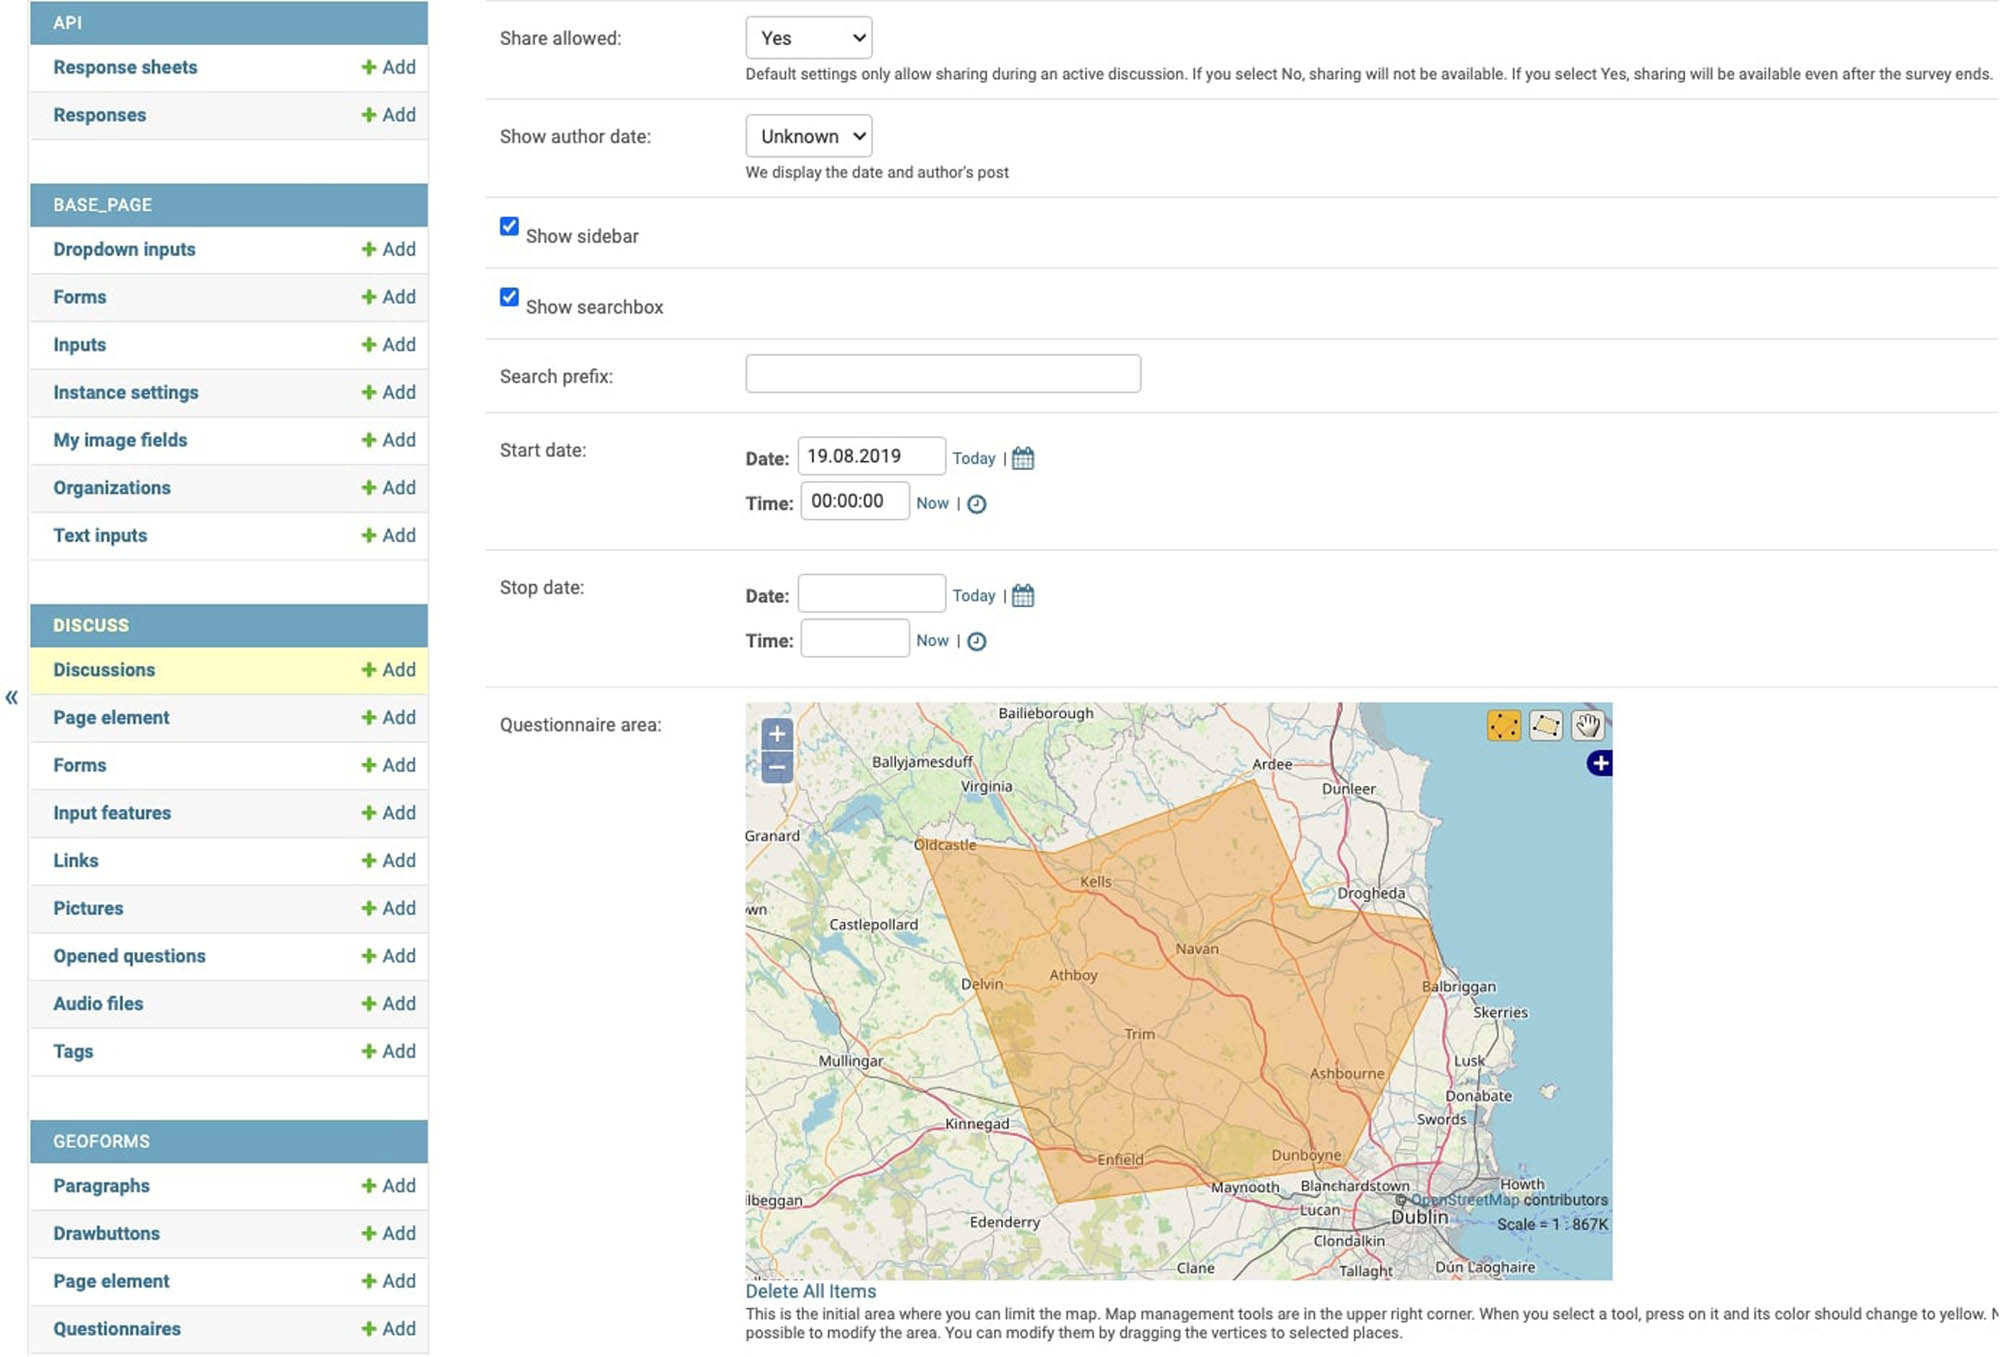Image resolution: width=2000 pixels, height=1357 pixels.
Task: Focus the Search prefix text field
Action: tap(943, 374)
